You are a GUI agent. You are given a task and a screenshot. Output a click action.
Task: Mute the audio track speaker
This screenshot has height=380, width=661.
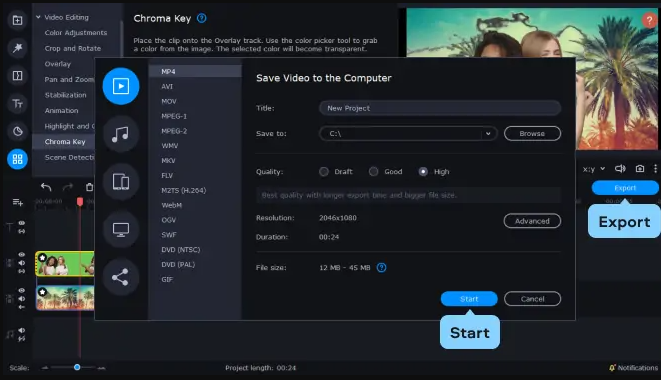(x=21, y=330)
